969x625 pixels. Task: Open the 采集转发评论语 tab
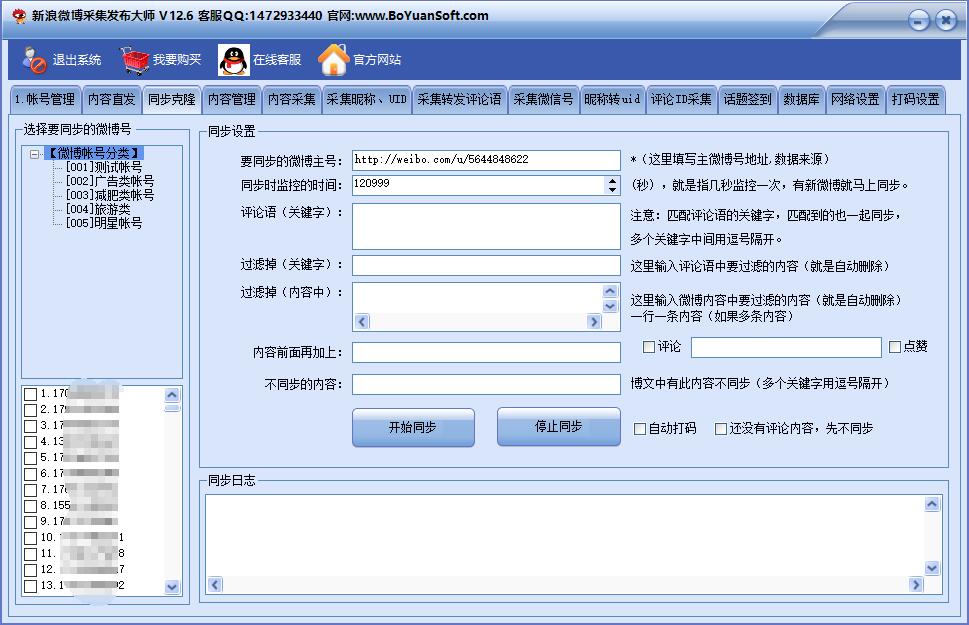[x=459, y=100]
